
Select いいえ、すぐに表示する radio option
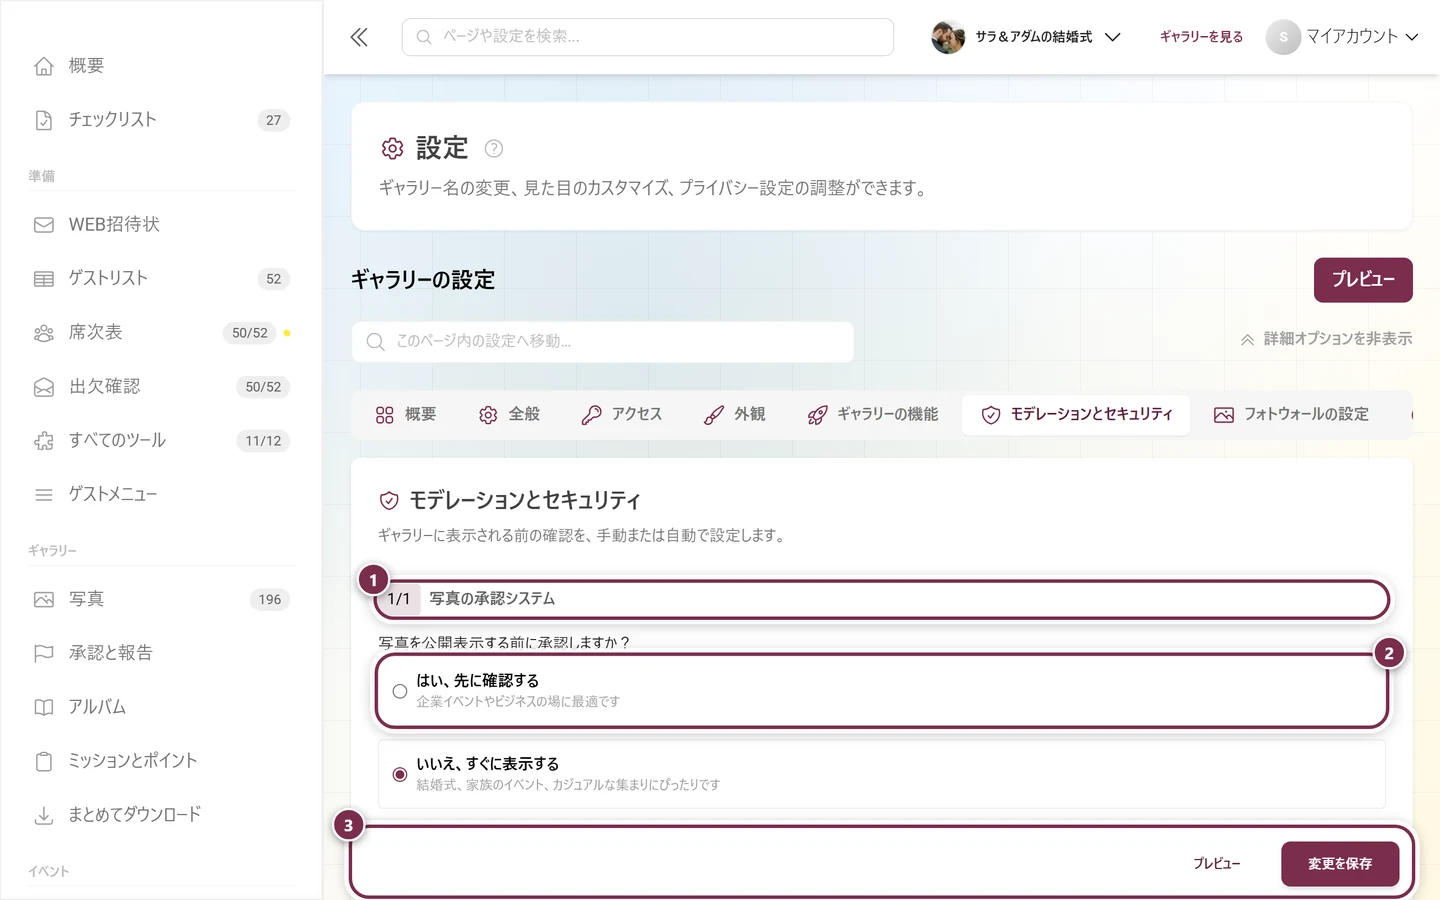881,774
